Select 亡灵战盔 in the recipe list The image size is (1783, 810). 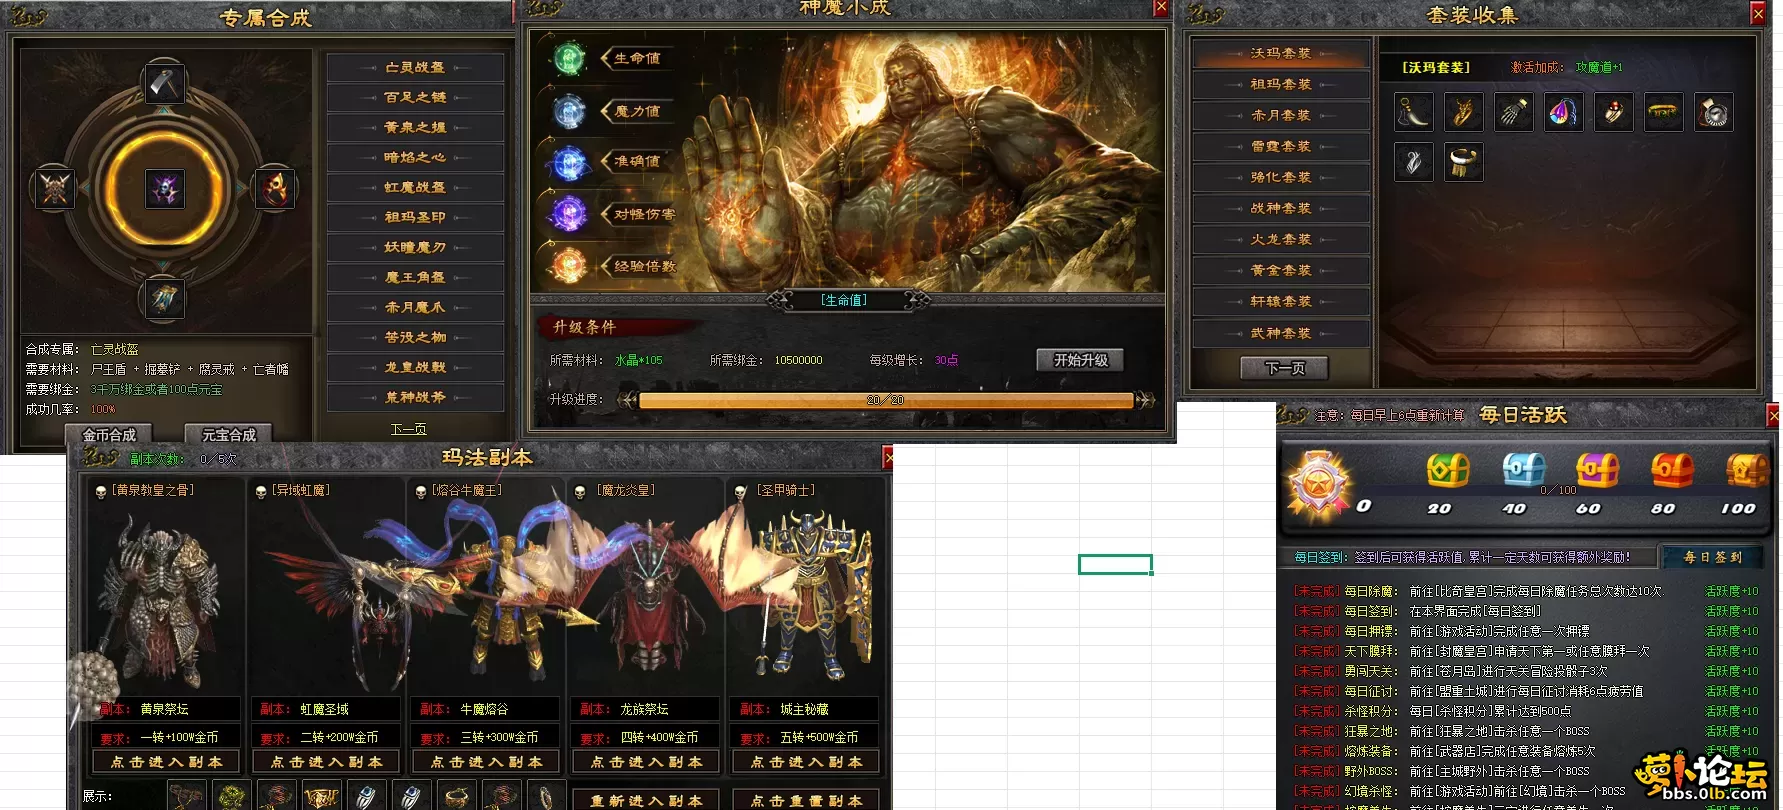click(415, 68)
